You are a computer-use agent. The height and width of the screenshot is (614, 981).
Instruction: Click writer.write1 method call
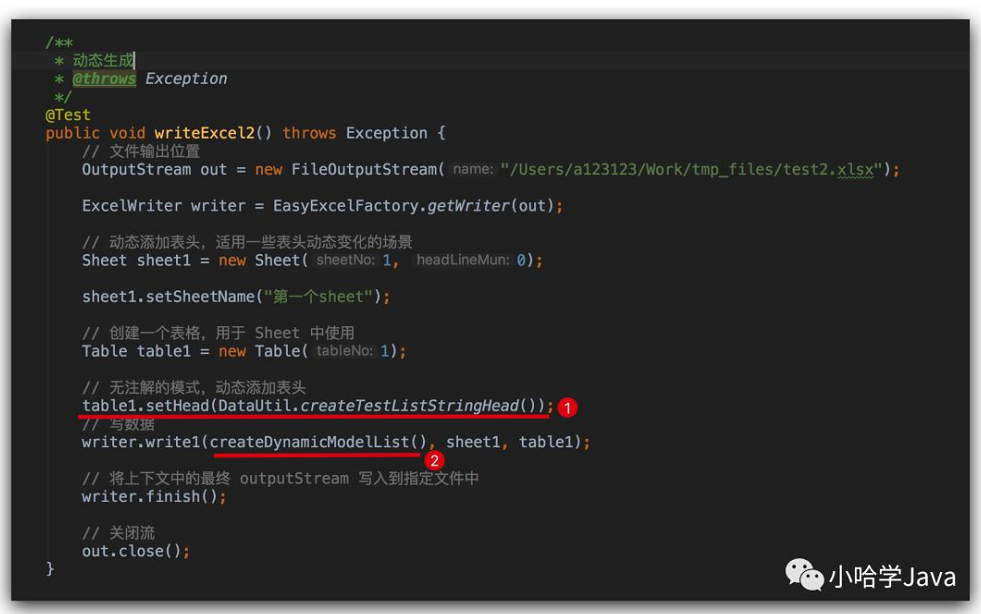tap(141, 442)
